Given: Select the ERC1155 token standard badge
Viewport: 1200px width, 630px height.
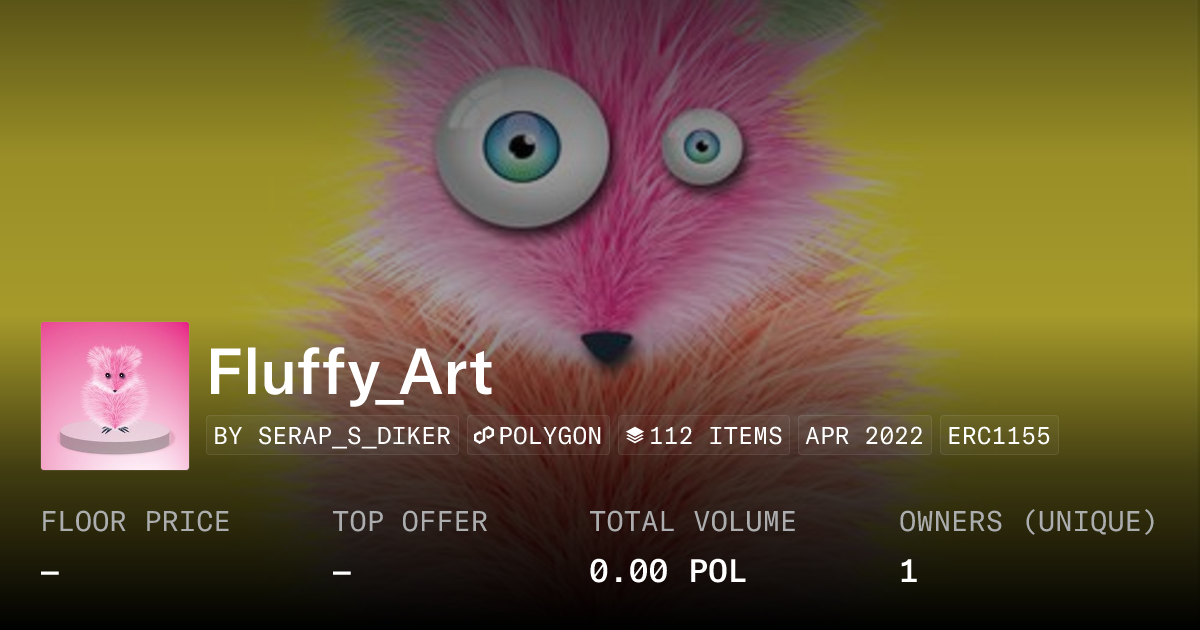Looking at the screenshot, I should coord(999,436).
